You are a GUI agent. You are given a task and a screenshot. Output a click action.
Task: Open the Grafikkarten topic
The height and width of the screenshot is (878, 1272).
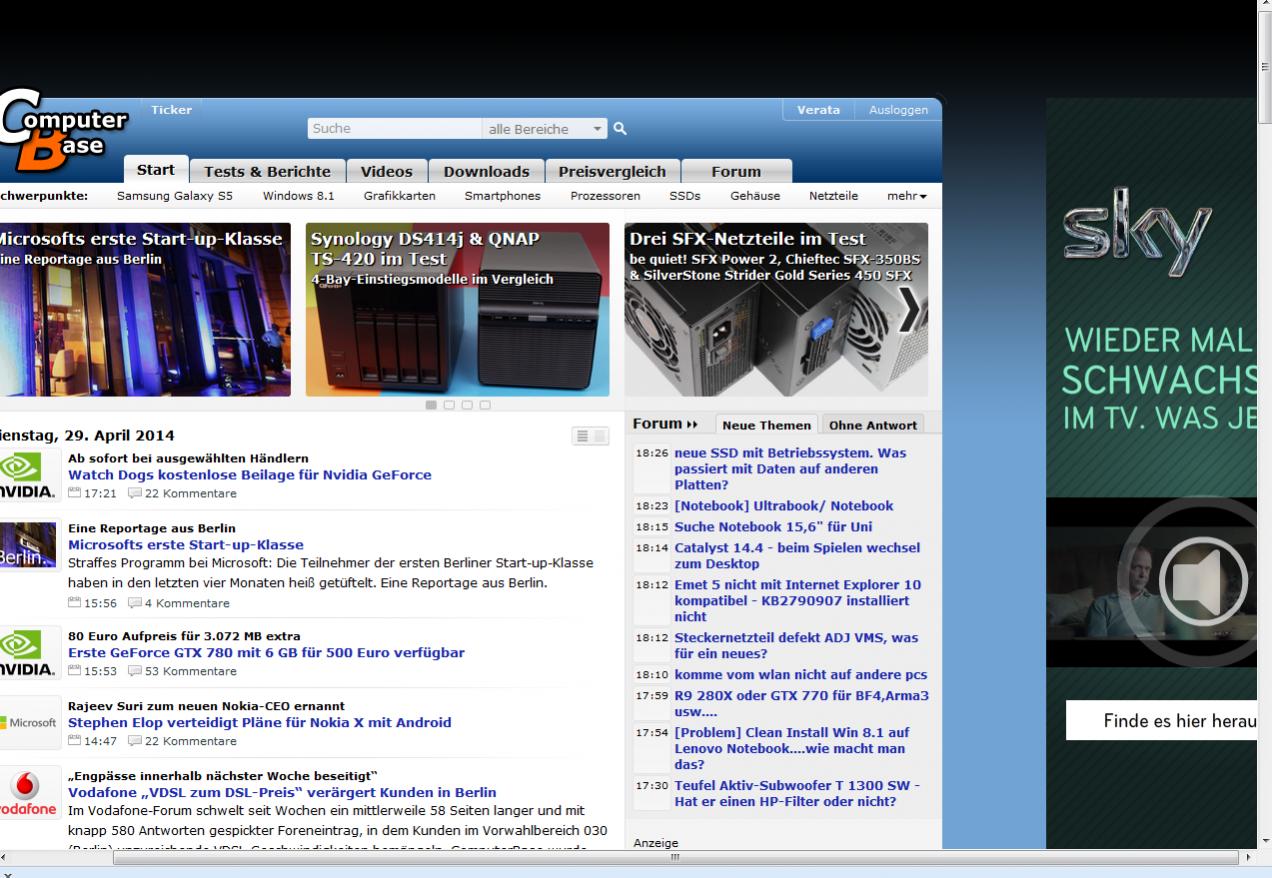click(x=399, y=196)
